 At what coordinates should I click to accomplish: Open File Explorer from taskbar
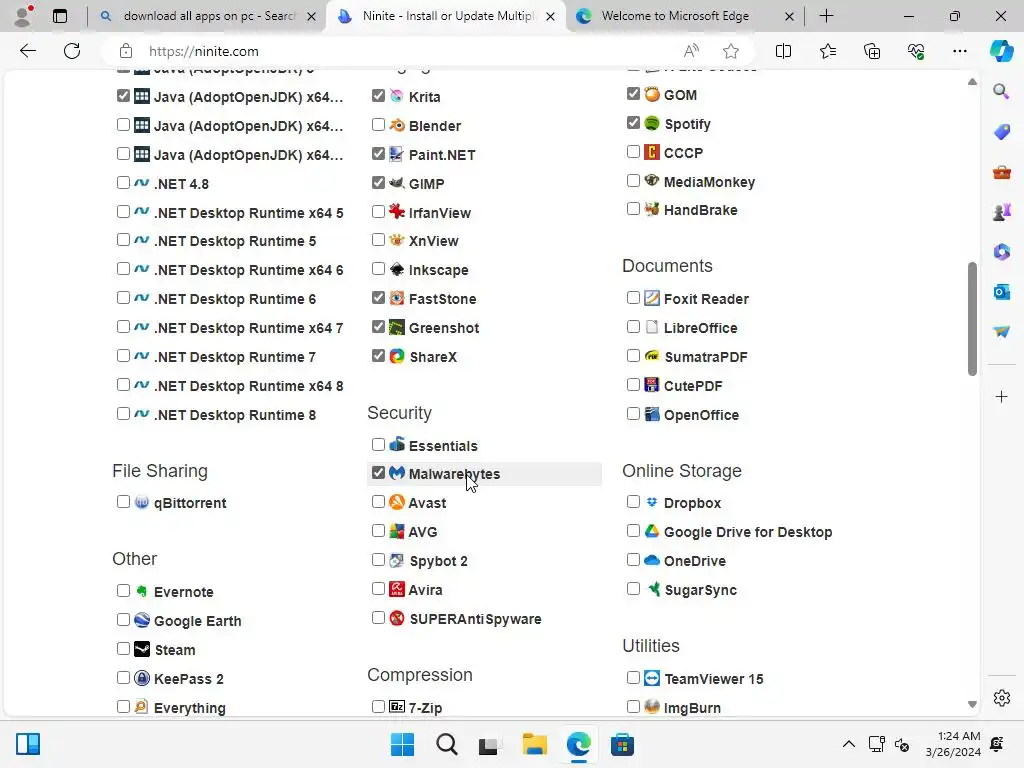coord(534,744)
